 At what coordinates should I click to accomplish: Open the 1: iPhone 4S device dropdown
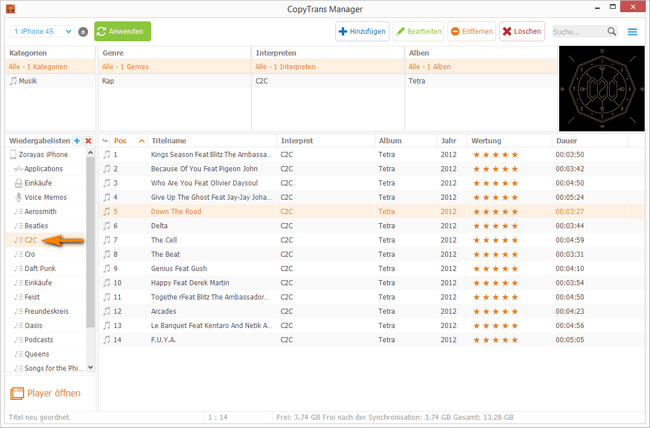coord(42,32)
